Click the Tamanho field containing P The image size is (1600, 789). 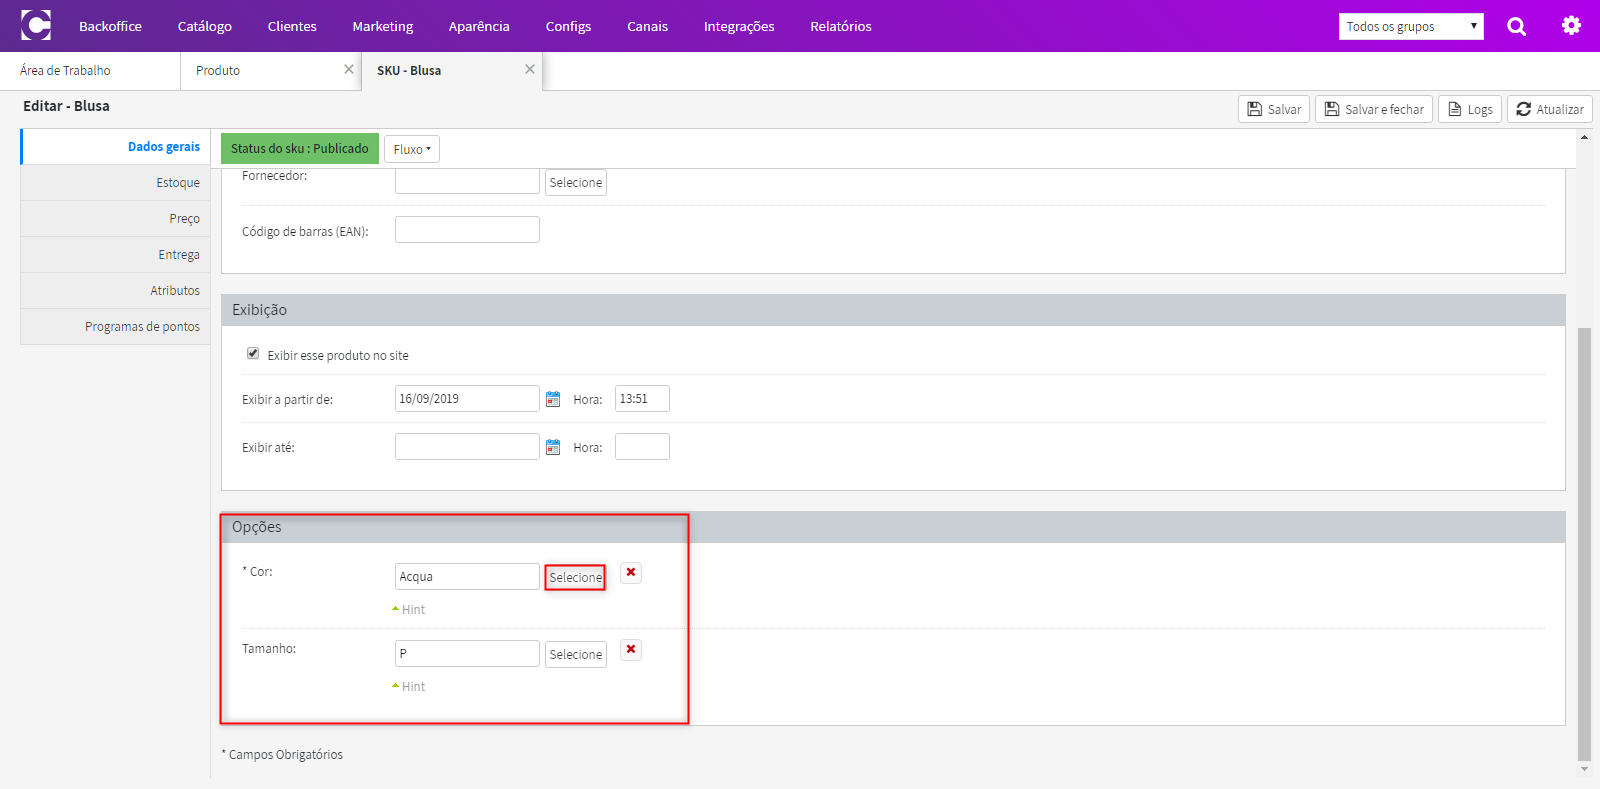(x=467, y=653)
